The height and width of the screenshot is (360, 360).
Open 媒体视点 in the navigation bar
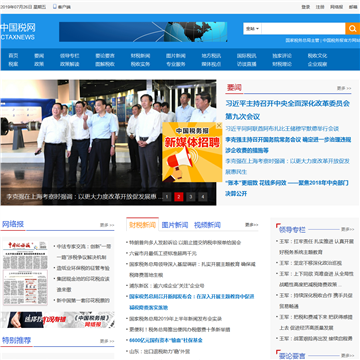pos(211,64)
